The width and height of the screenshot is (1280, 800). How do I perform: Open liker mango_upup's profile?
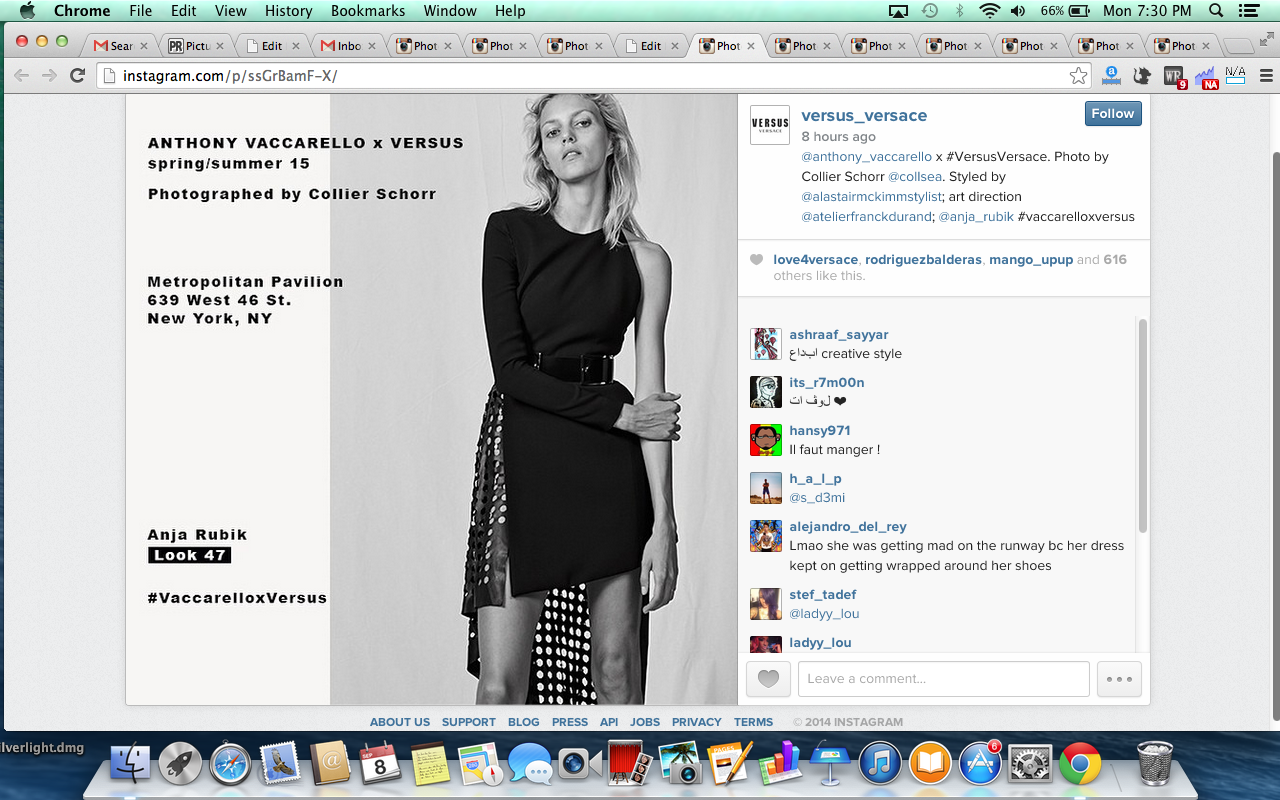(x=1031, y=260)
